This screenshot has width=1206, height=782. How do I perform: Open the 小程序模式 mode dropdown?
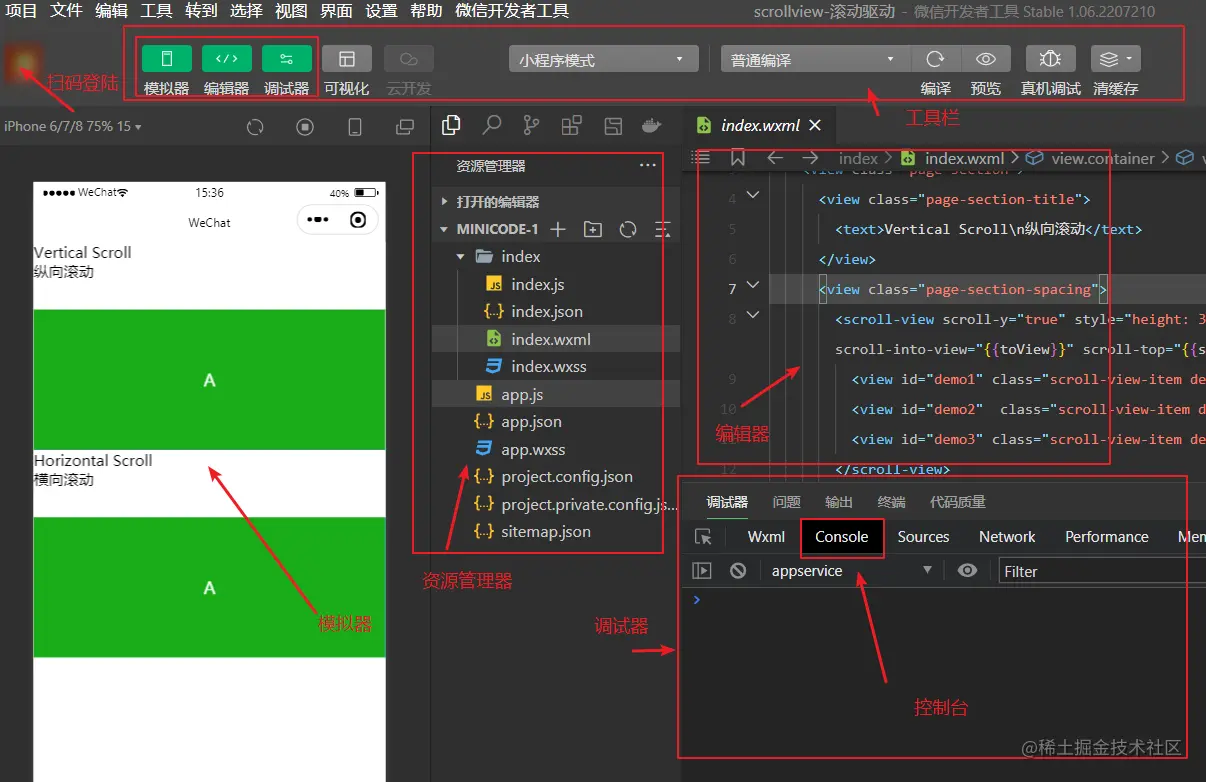point(603,60)
